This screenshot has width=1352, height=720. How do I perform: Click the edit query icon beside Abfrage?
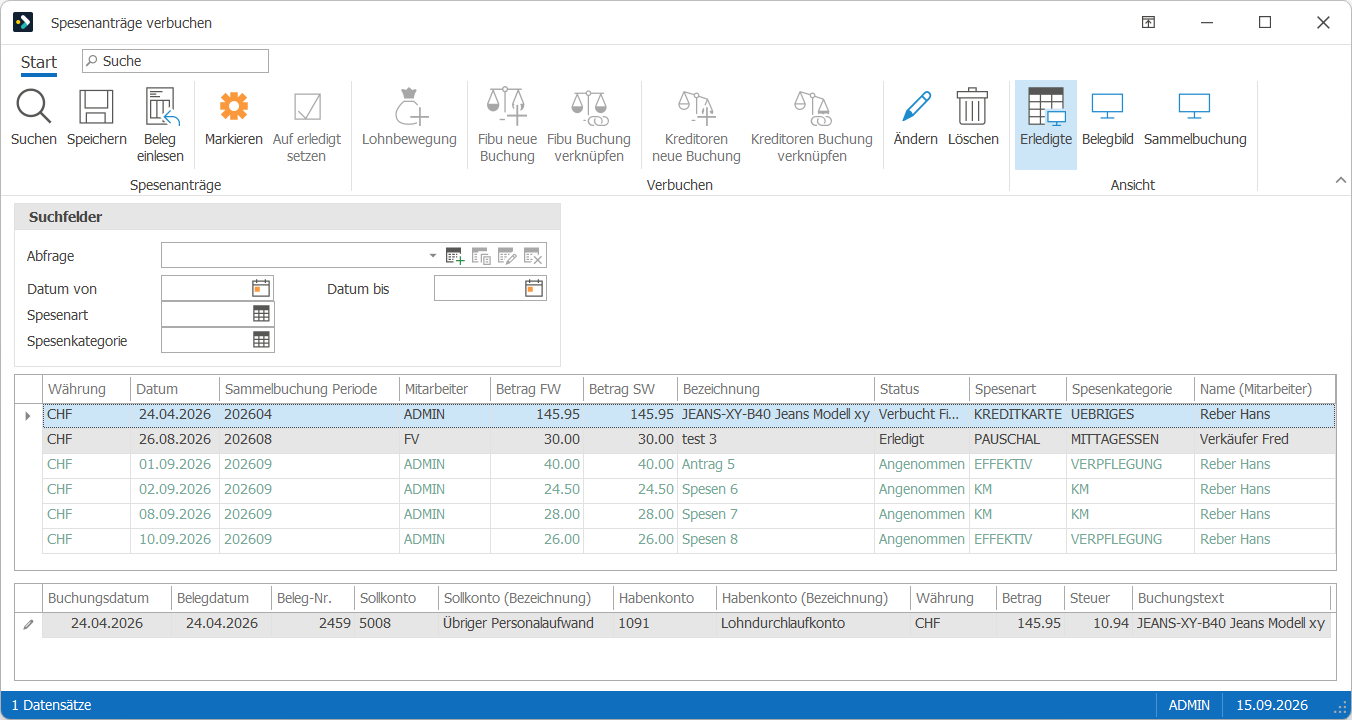coord(507,256)
